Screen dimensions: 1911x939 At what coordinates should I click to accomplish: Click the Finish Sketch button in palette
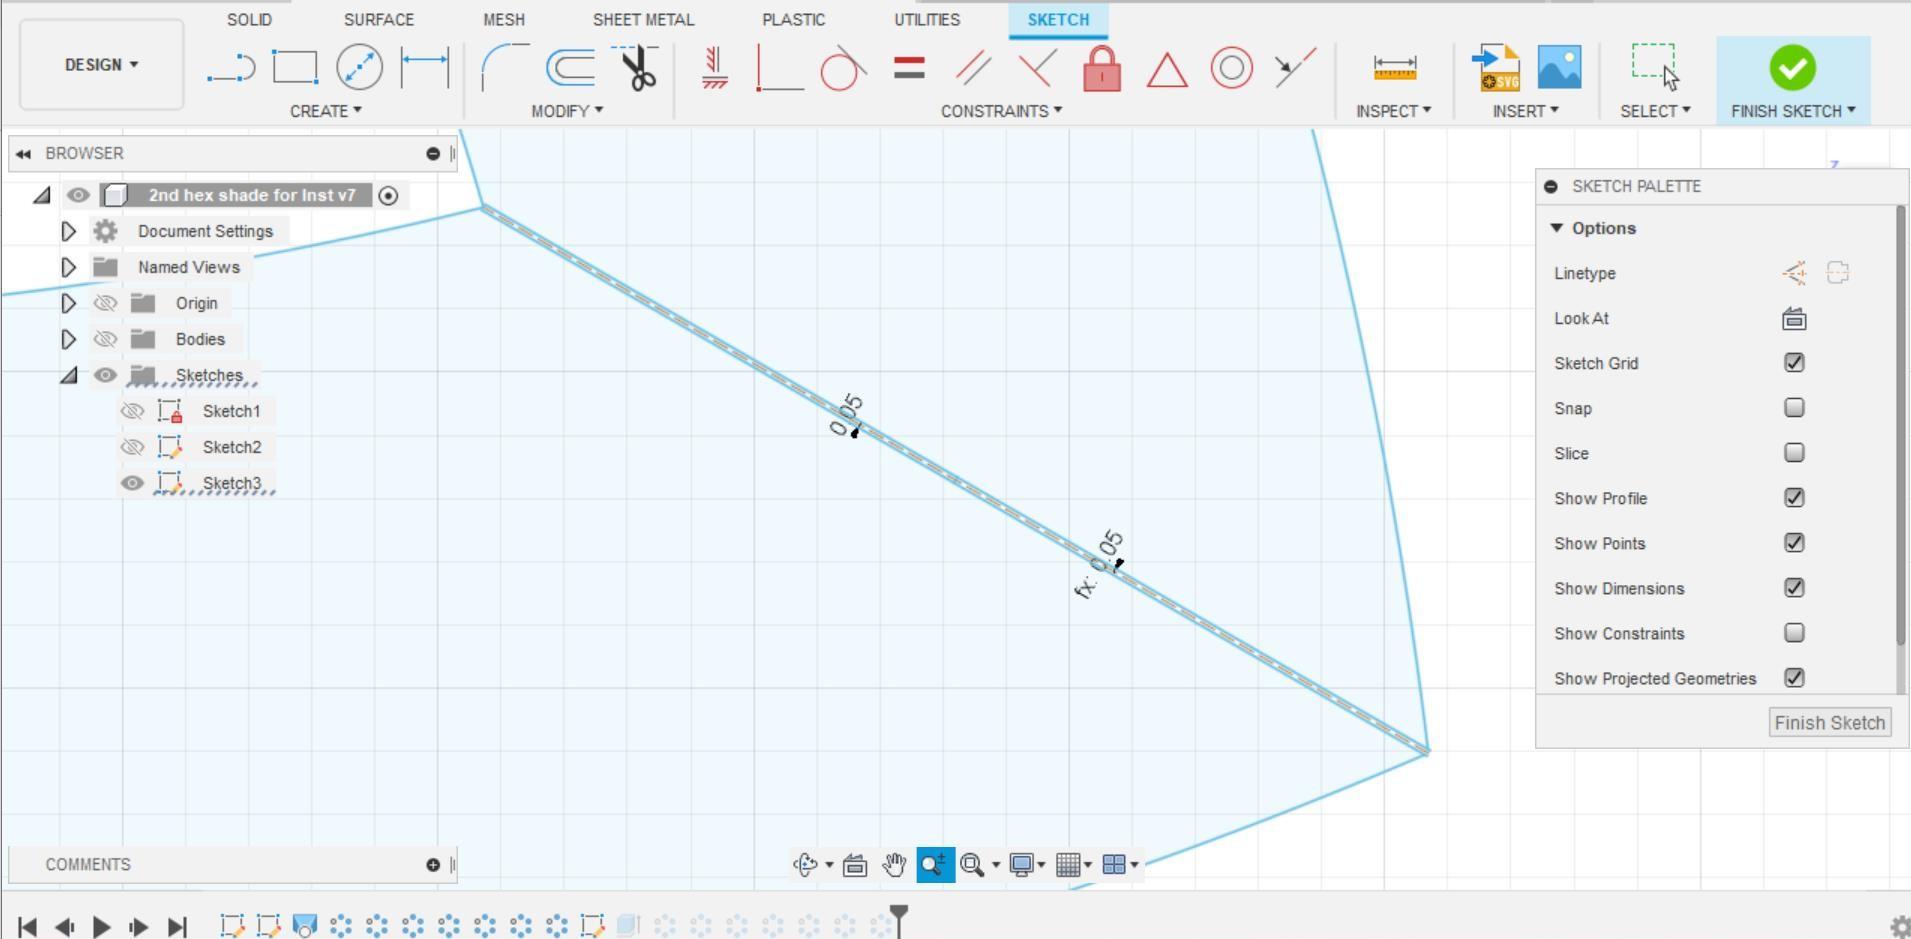1830,723
